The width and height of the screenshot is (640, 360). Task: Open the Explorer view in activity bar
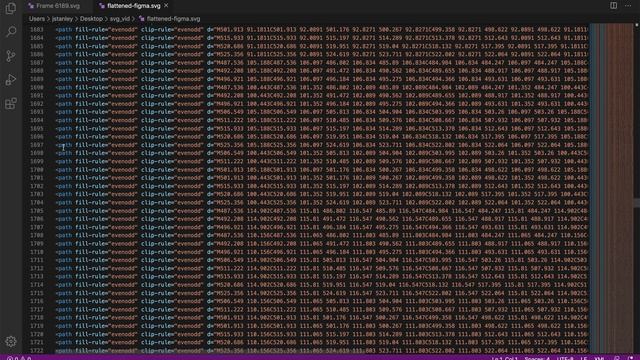[x=11, y=8]
